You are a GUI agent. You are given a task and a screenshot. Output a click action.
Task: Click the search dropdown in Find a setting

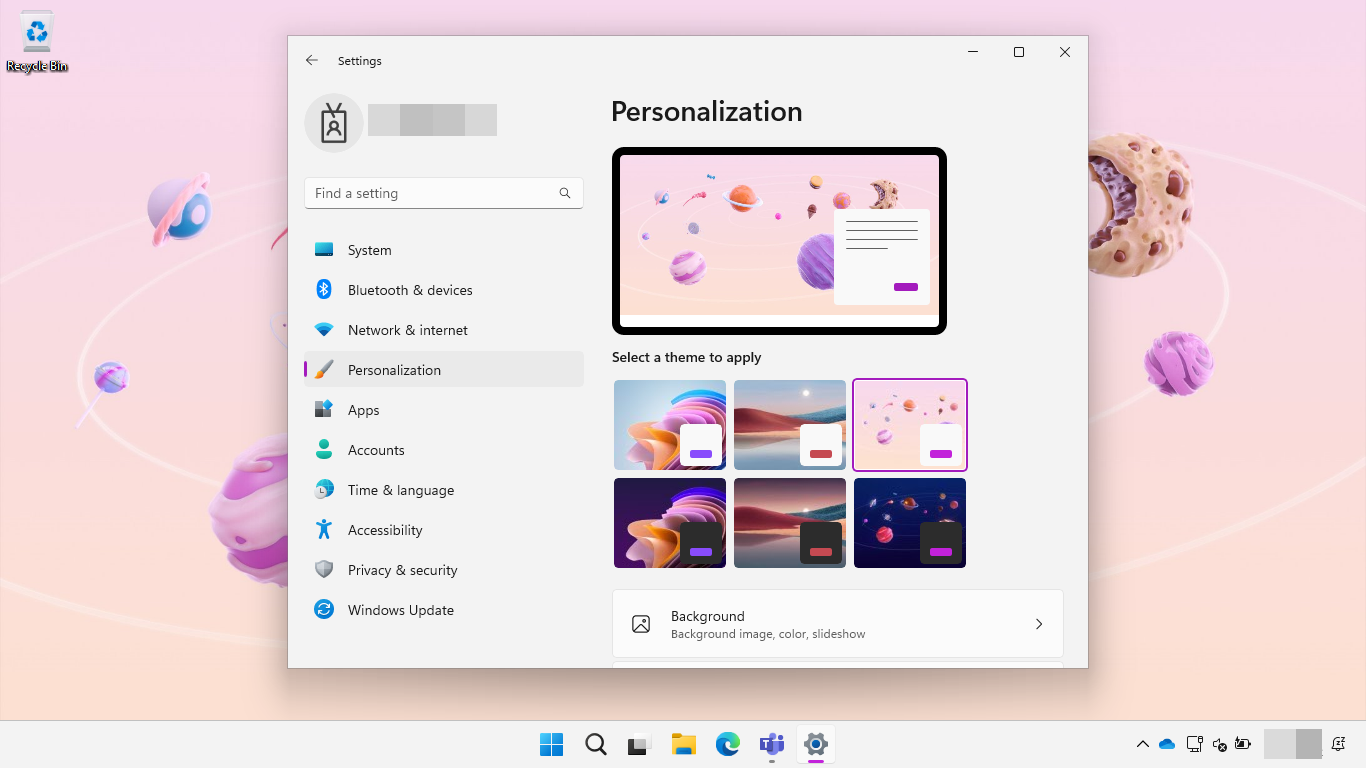coord(565,193)
